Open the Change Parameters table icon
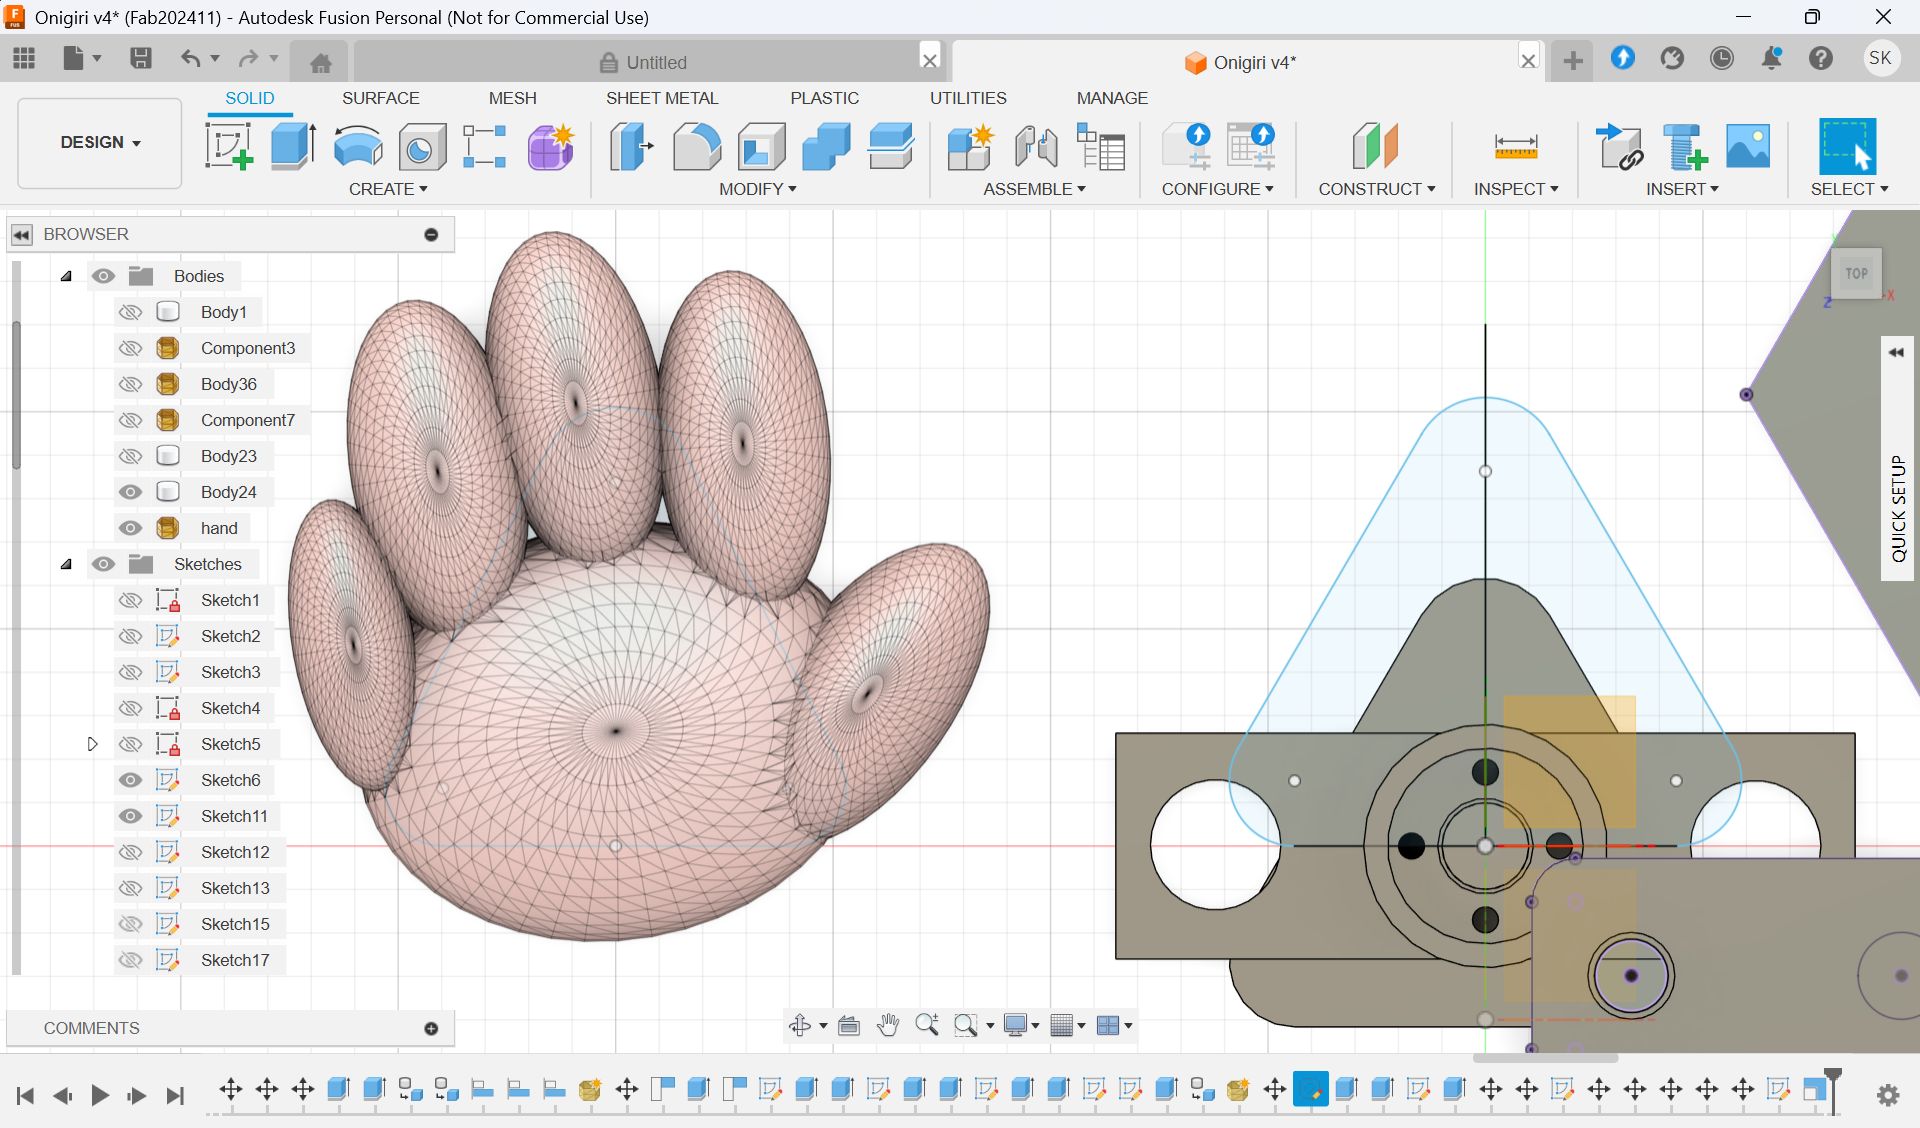 tap(1101, 146)
